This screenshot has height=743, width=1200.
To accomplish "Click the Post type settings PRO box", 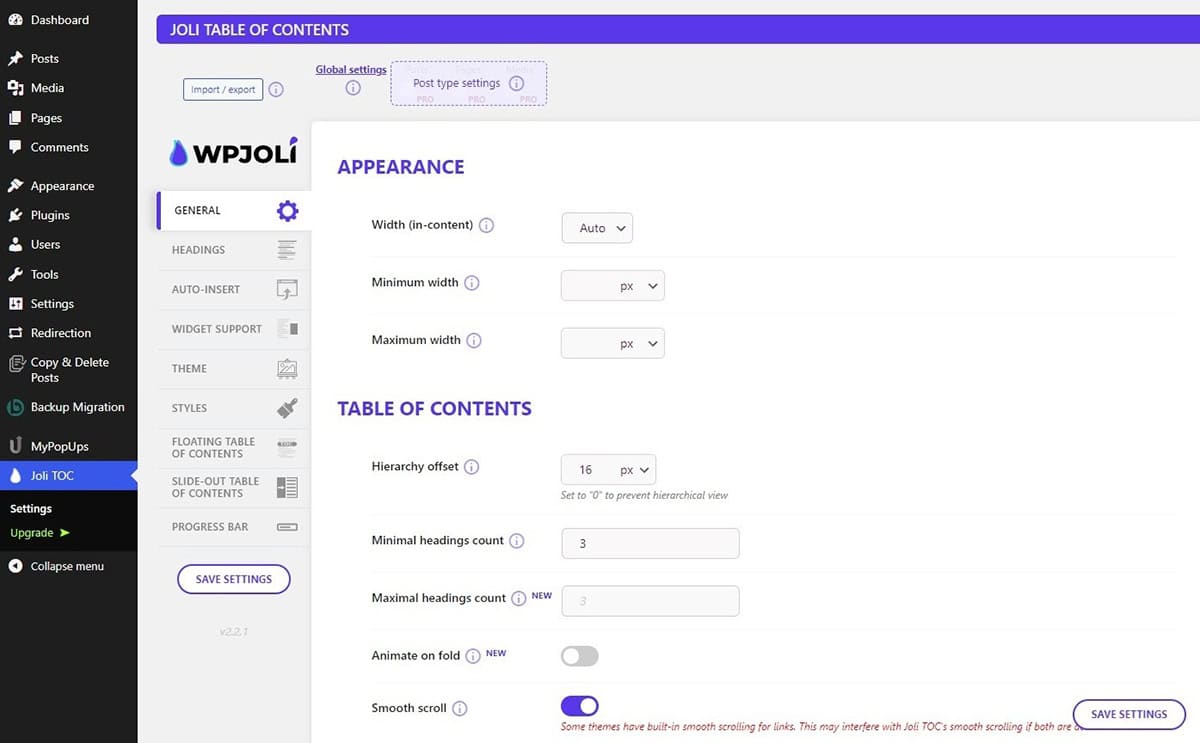I will click(x=469, y=84).
